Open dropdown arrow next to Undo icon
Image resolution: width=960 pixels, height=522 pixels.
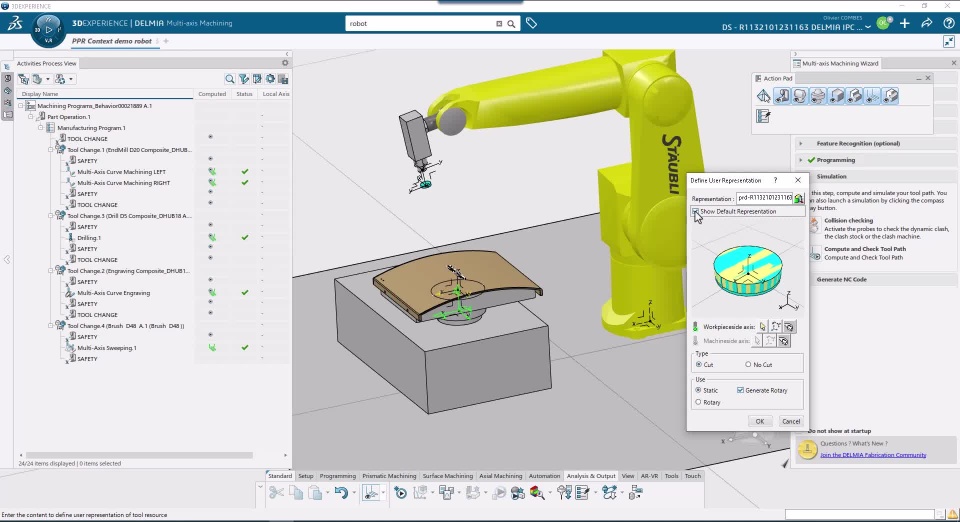[354, 493]
